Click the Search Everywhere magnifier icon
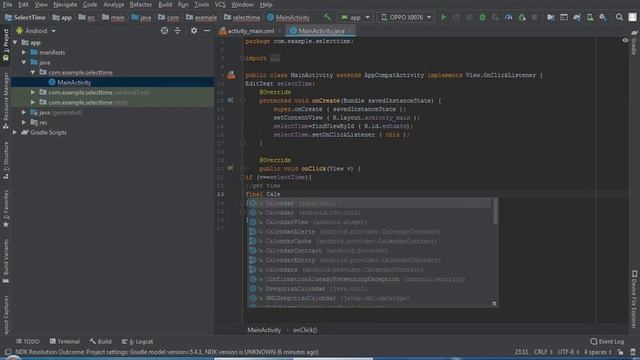The height and width of the screenshot is (360, 640). tap(619, 17)
